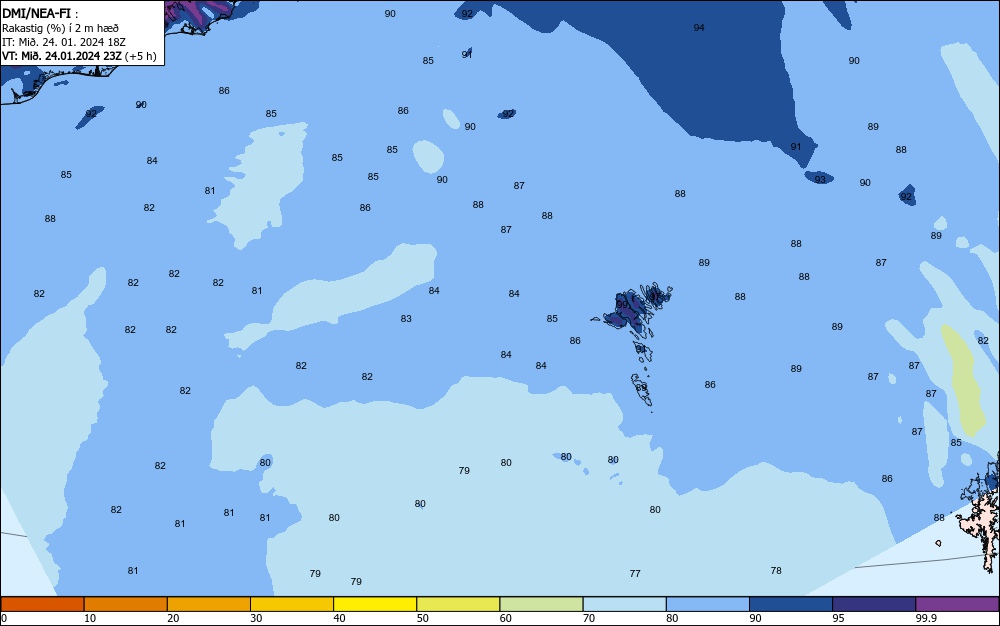The width and height of the screenshot is (1000, 626).
Task: Select the "50" legend scale label
Action: pos(423,618)
